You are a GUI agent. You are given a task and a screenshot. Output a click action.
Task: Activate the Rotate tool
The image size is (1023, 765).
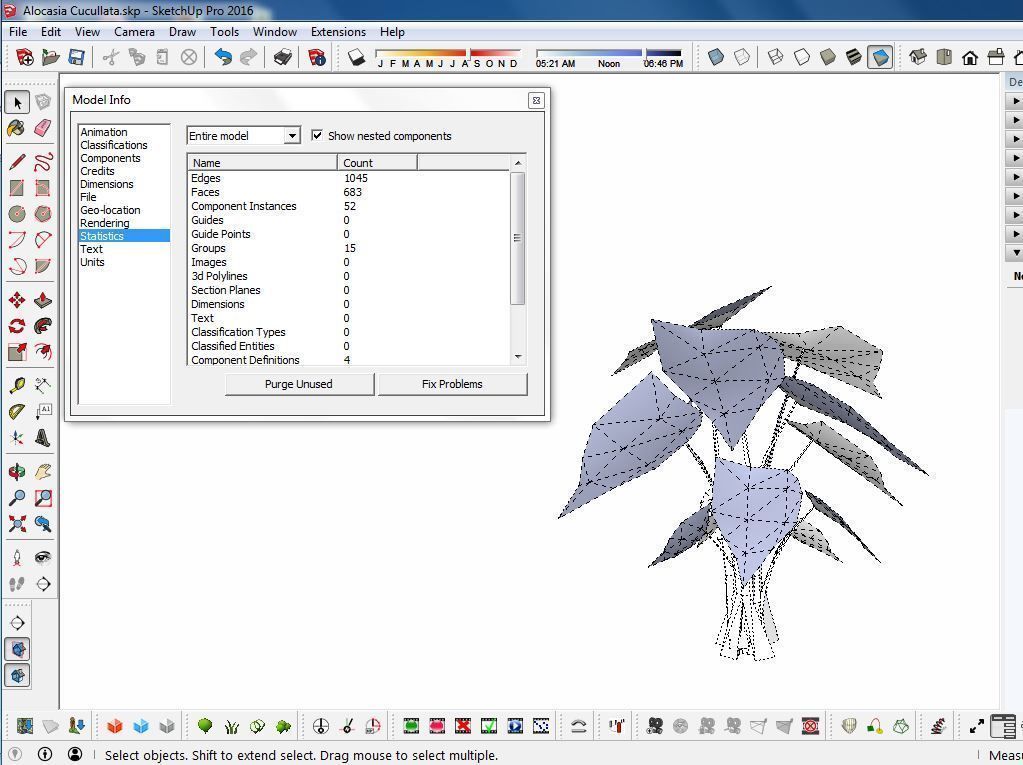[17, 326]
